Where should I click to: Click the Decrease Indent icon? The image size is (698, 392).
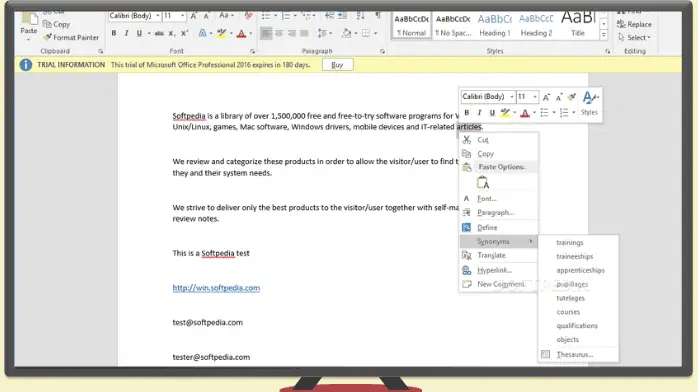click(x=329, y=16)
